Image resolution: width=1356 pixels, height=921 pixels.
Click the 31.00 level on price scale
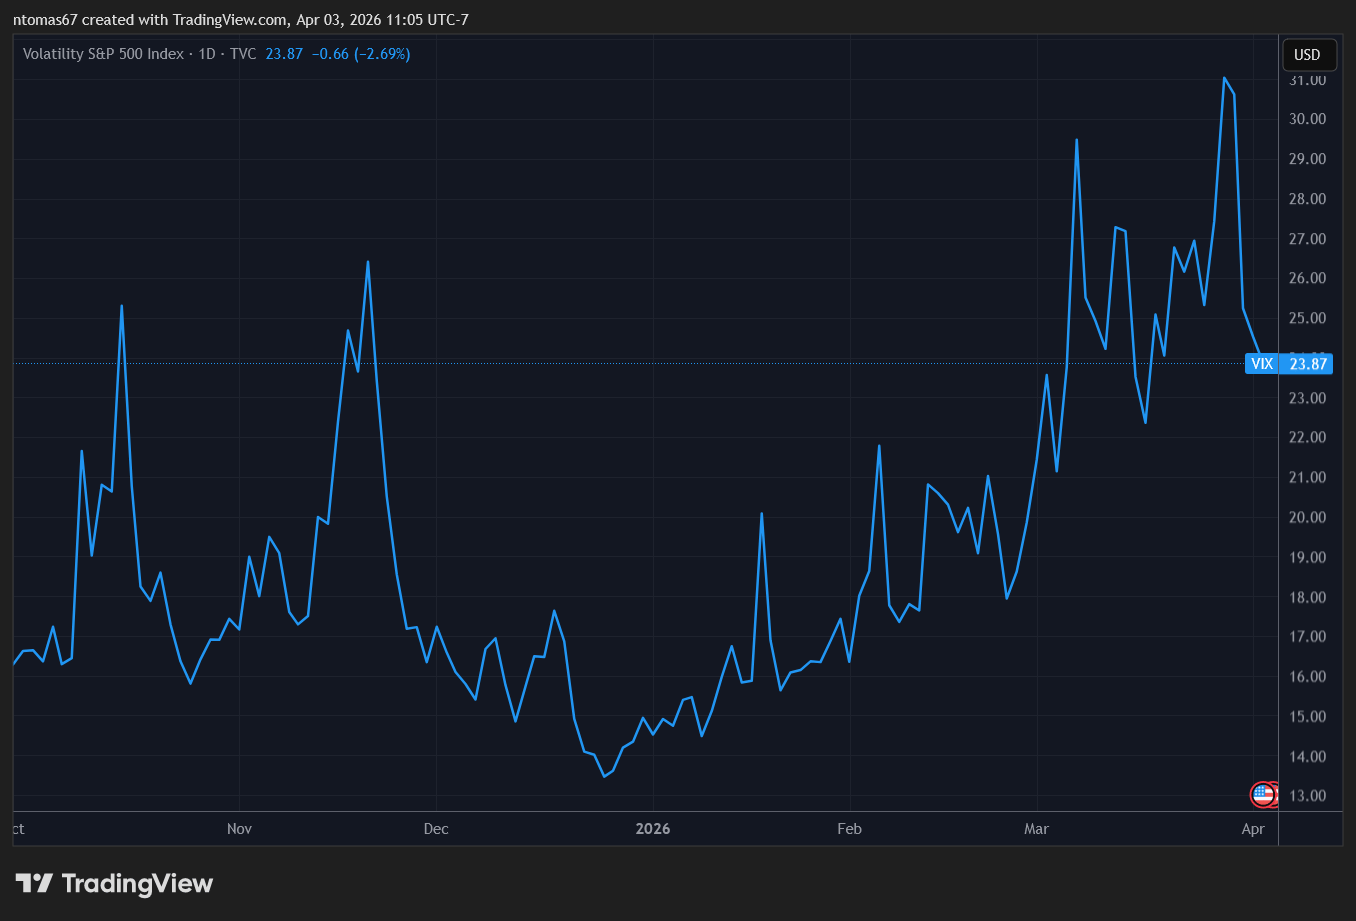point(1307,80)
